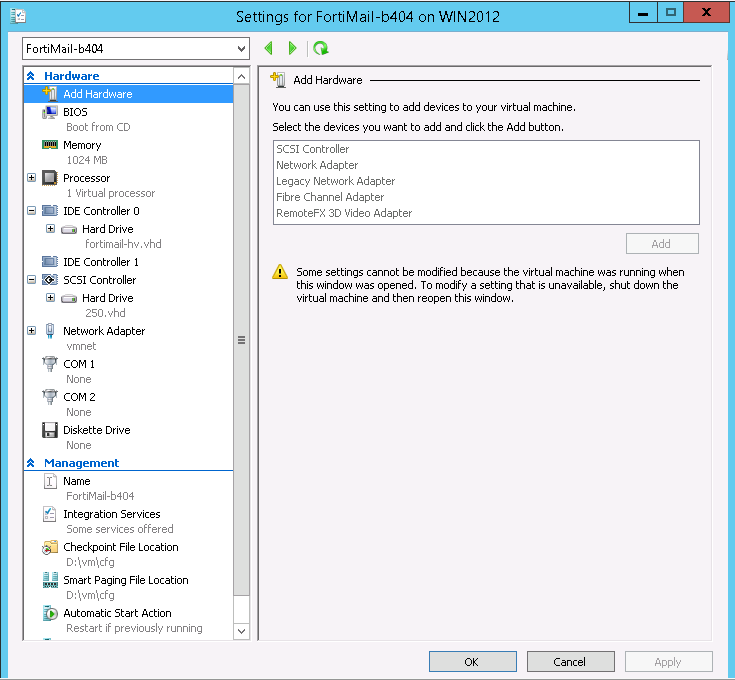Click the Checkpoint File Location icon

click(x=50, y=547)
